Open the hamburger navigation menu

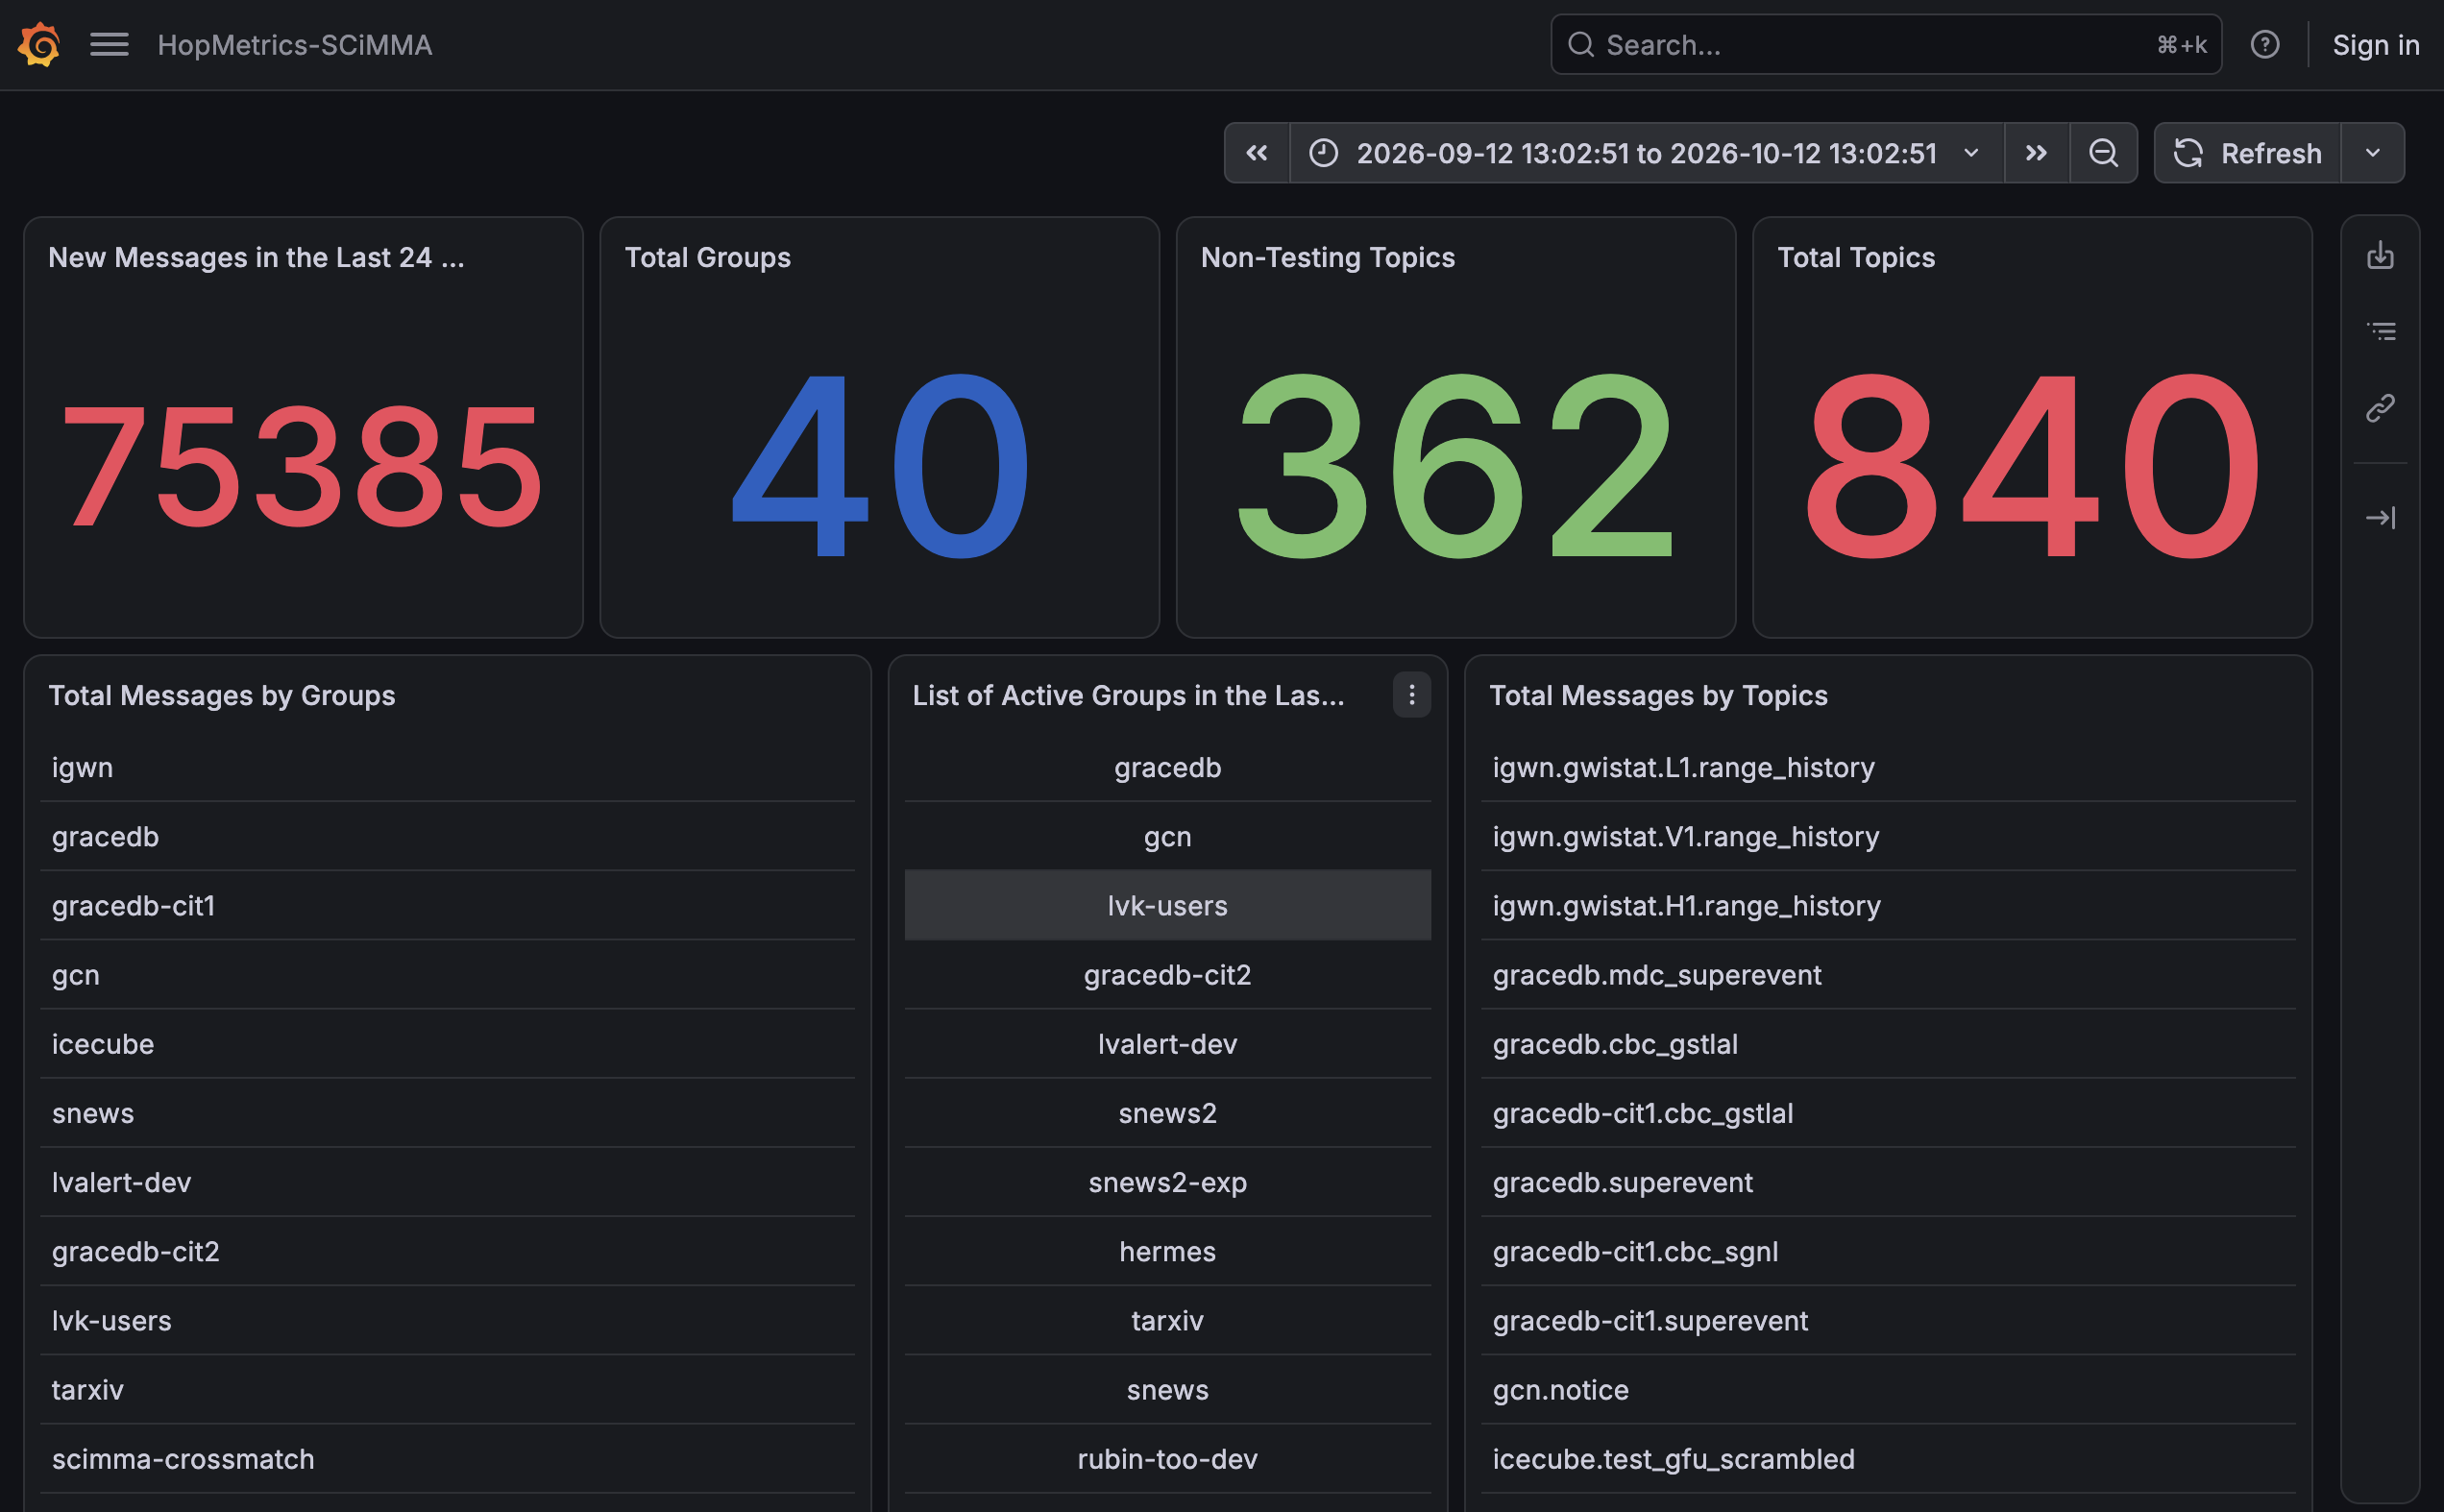coord(109,44)
